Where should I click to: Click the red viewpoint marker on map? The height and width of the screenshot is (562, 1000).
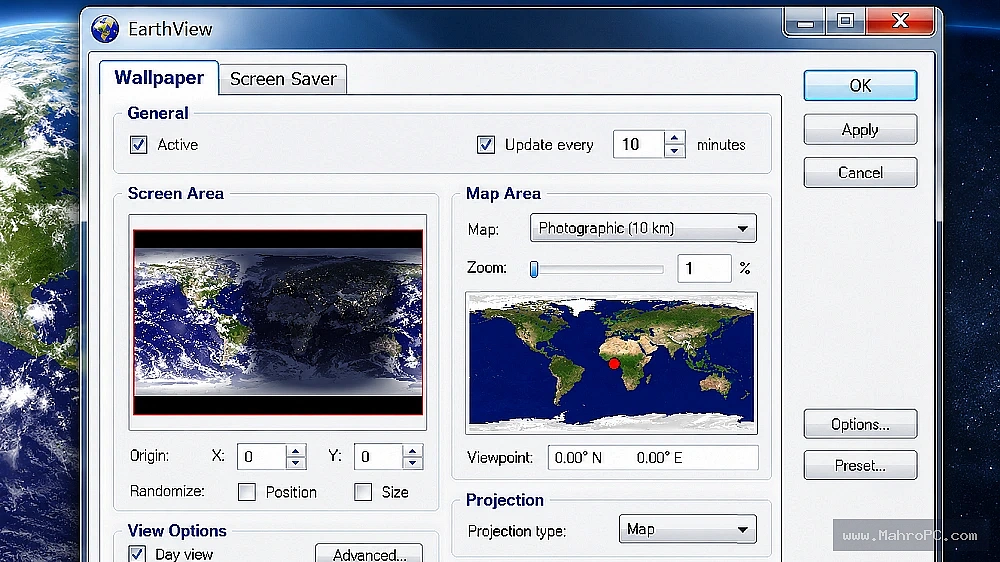[x=614, y=364]
